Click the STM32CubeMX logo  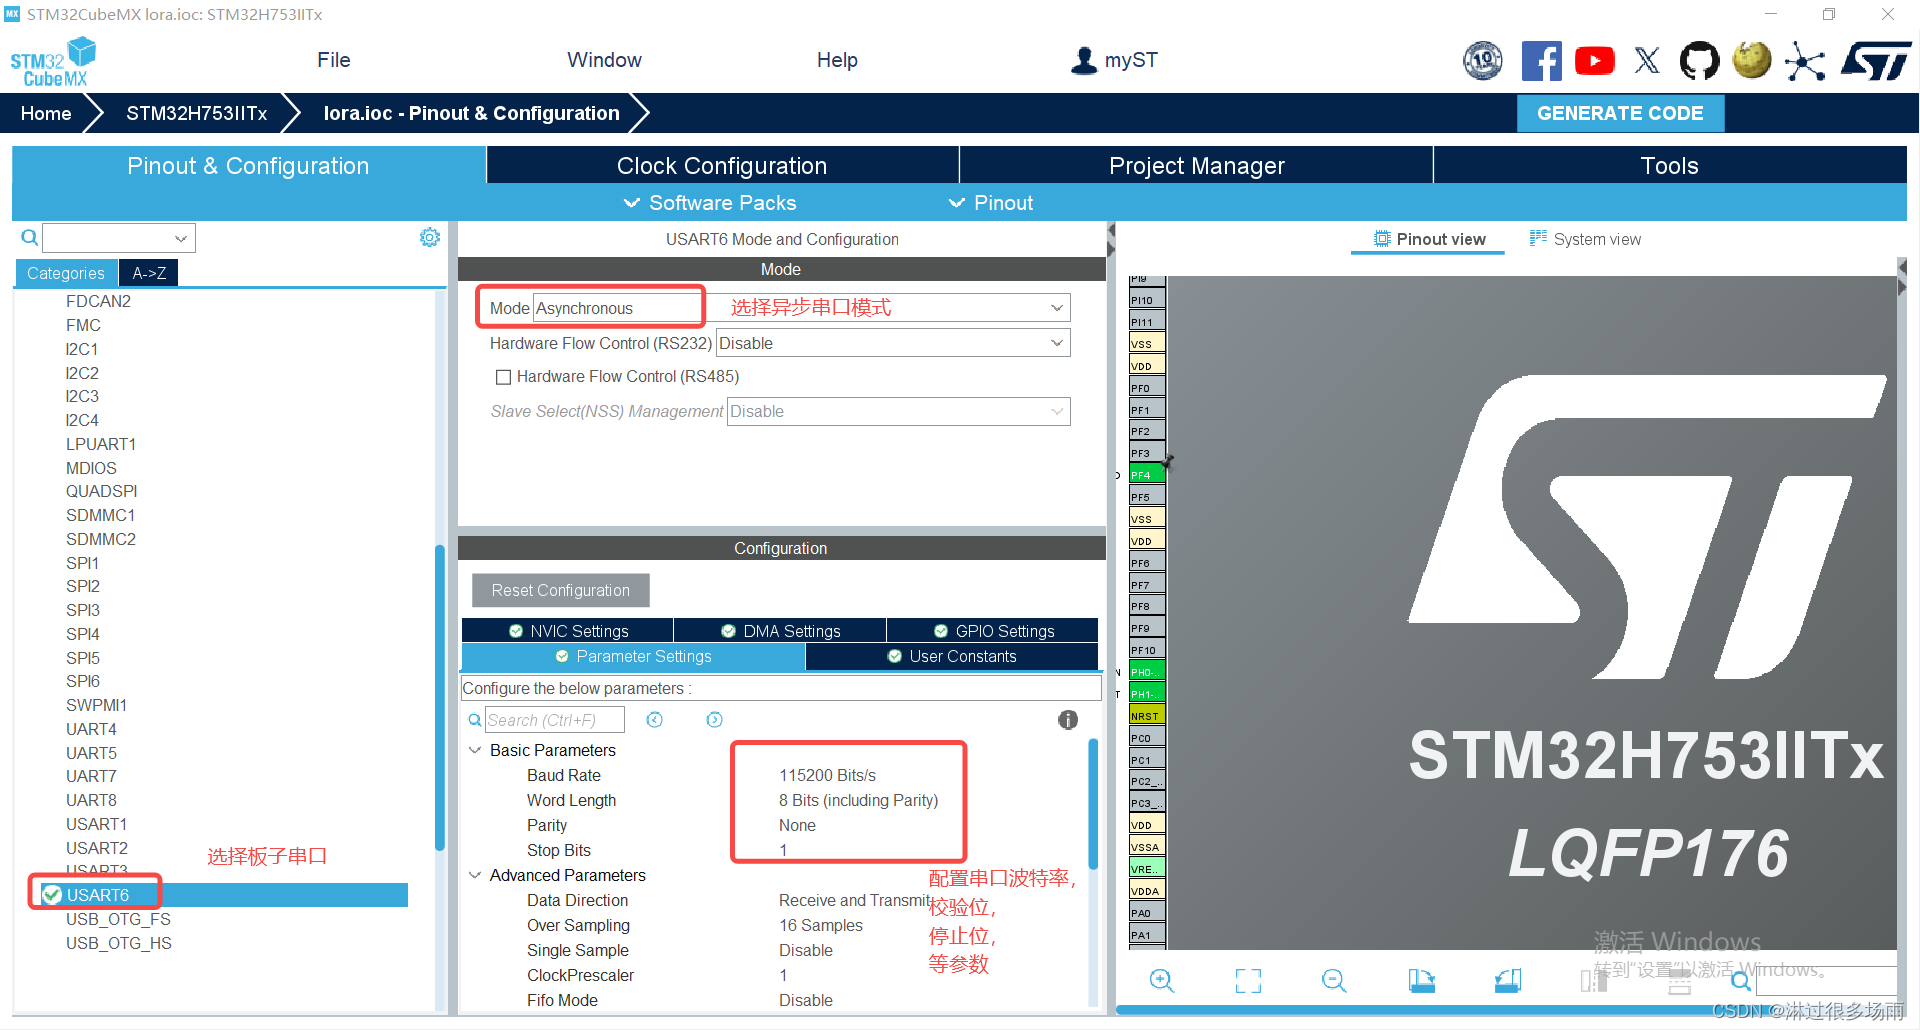[x=53, y=62]
